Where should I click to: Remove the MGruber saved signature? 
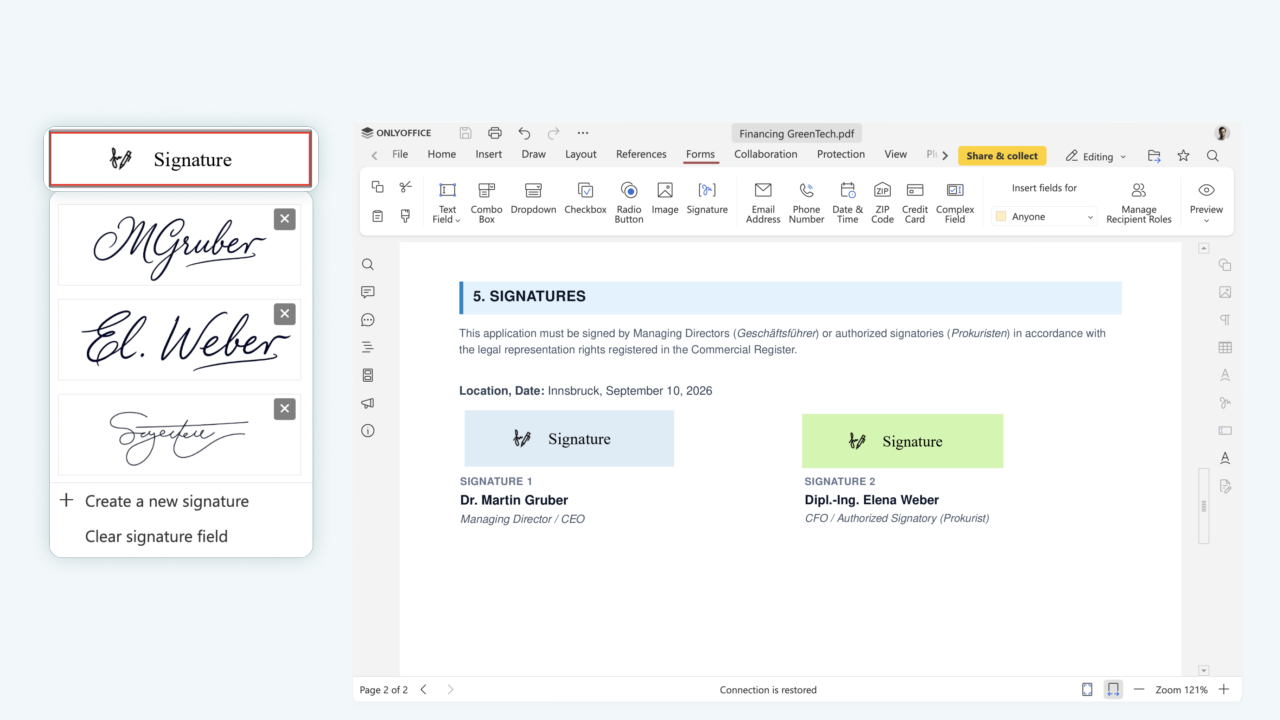(285, 219)
